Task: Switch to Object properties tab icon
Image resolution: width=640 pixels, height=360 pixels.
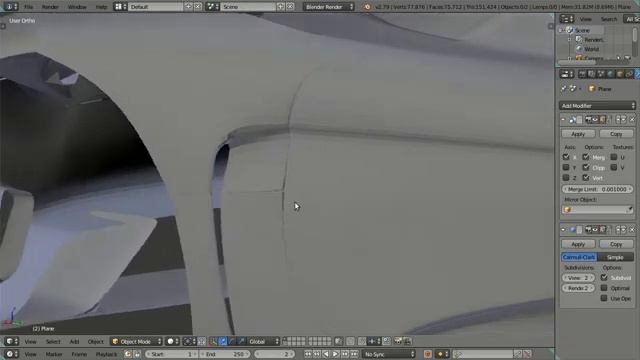Action: 620,74
